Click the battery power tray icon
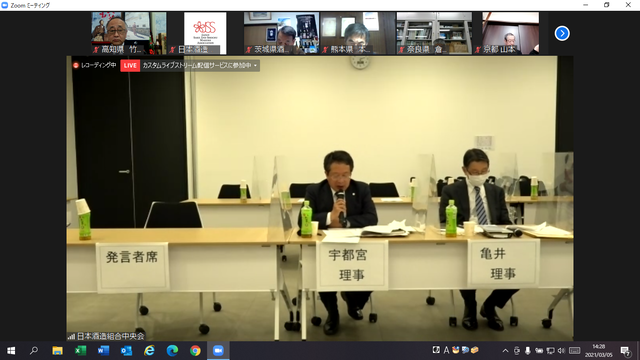Screen dimensions: 640x360 click(x=539, y=351)
